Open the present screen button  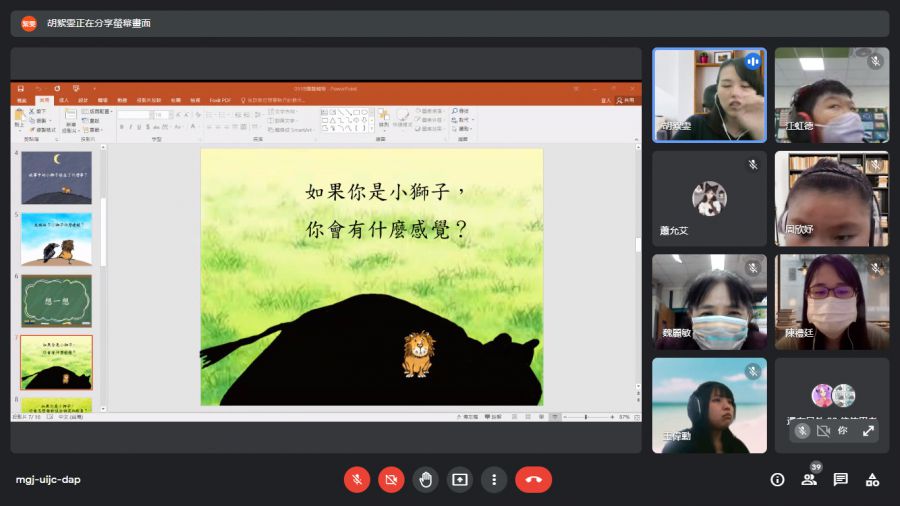(x=460, y=480)
